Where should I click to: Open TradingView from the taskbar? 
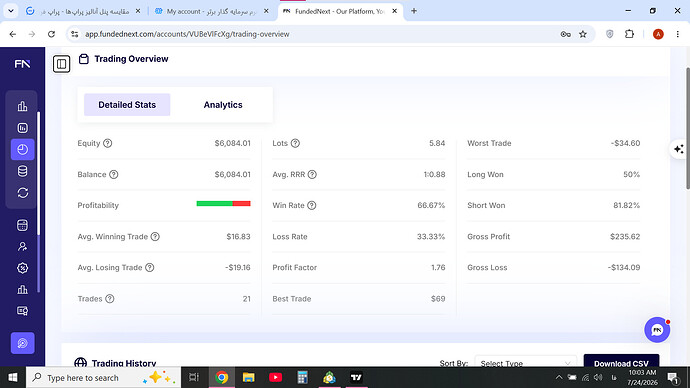[x=356, y=377]
